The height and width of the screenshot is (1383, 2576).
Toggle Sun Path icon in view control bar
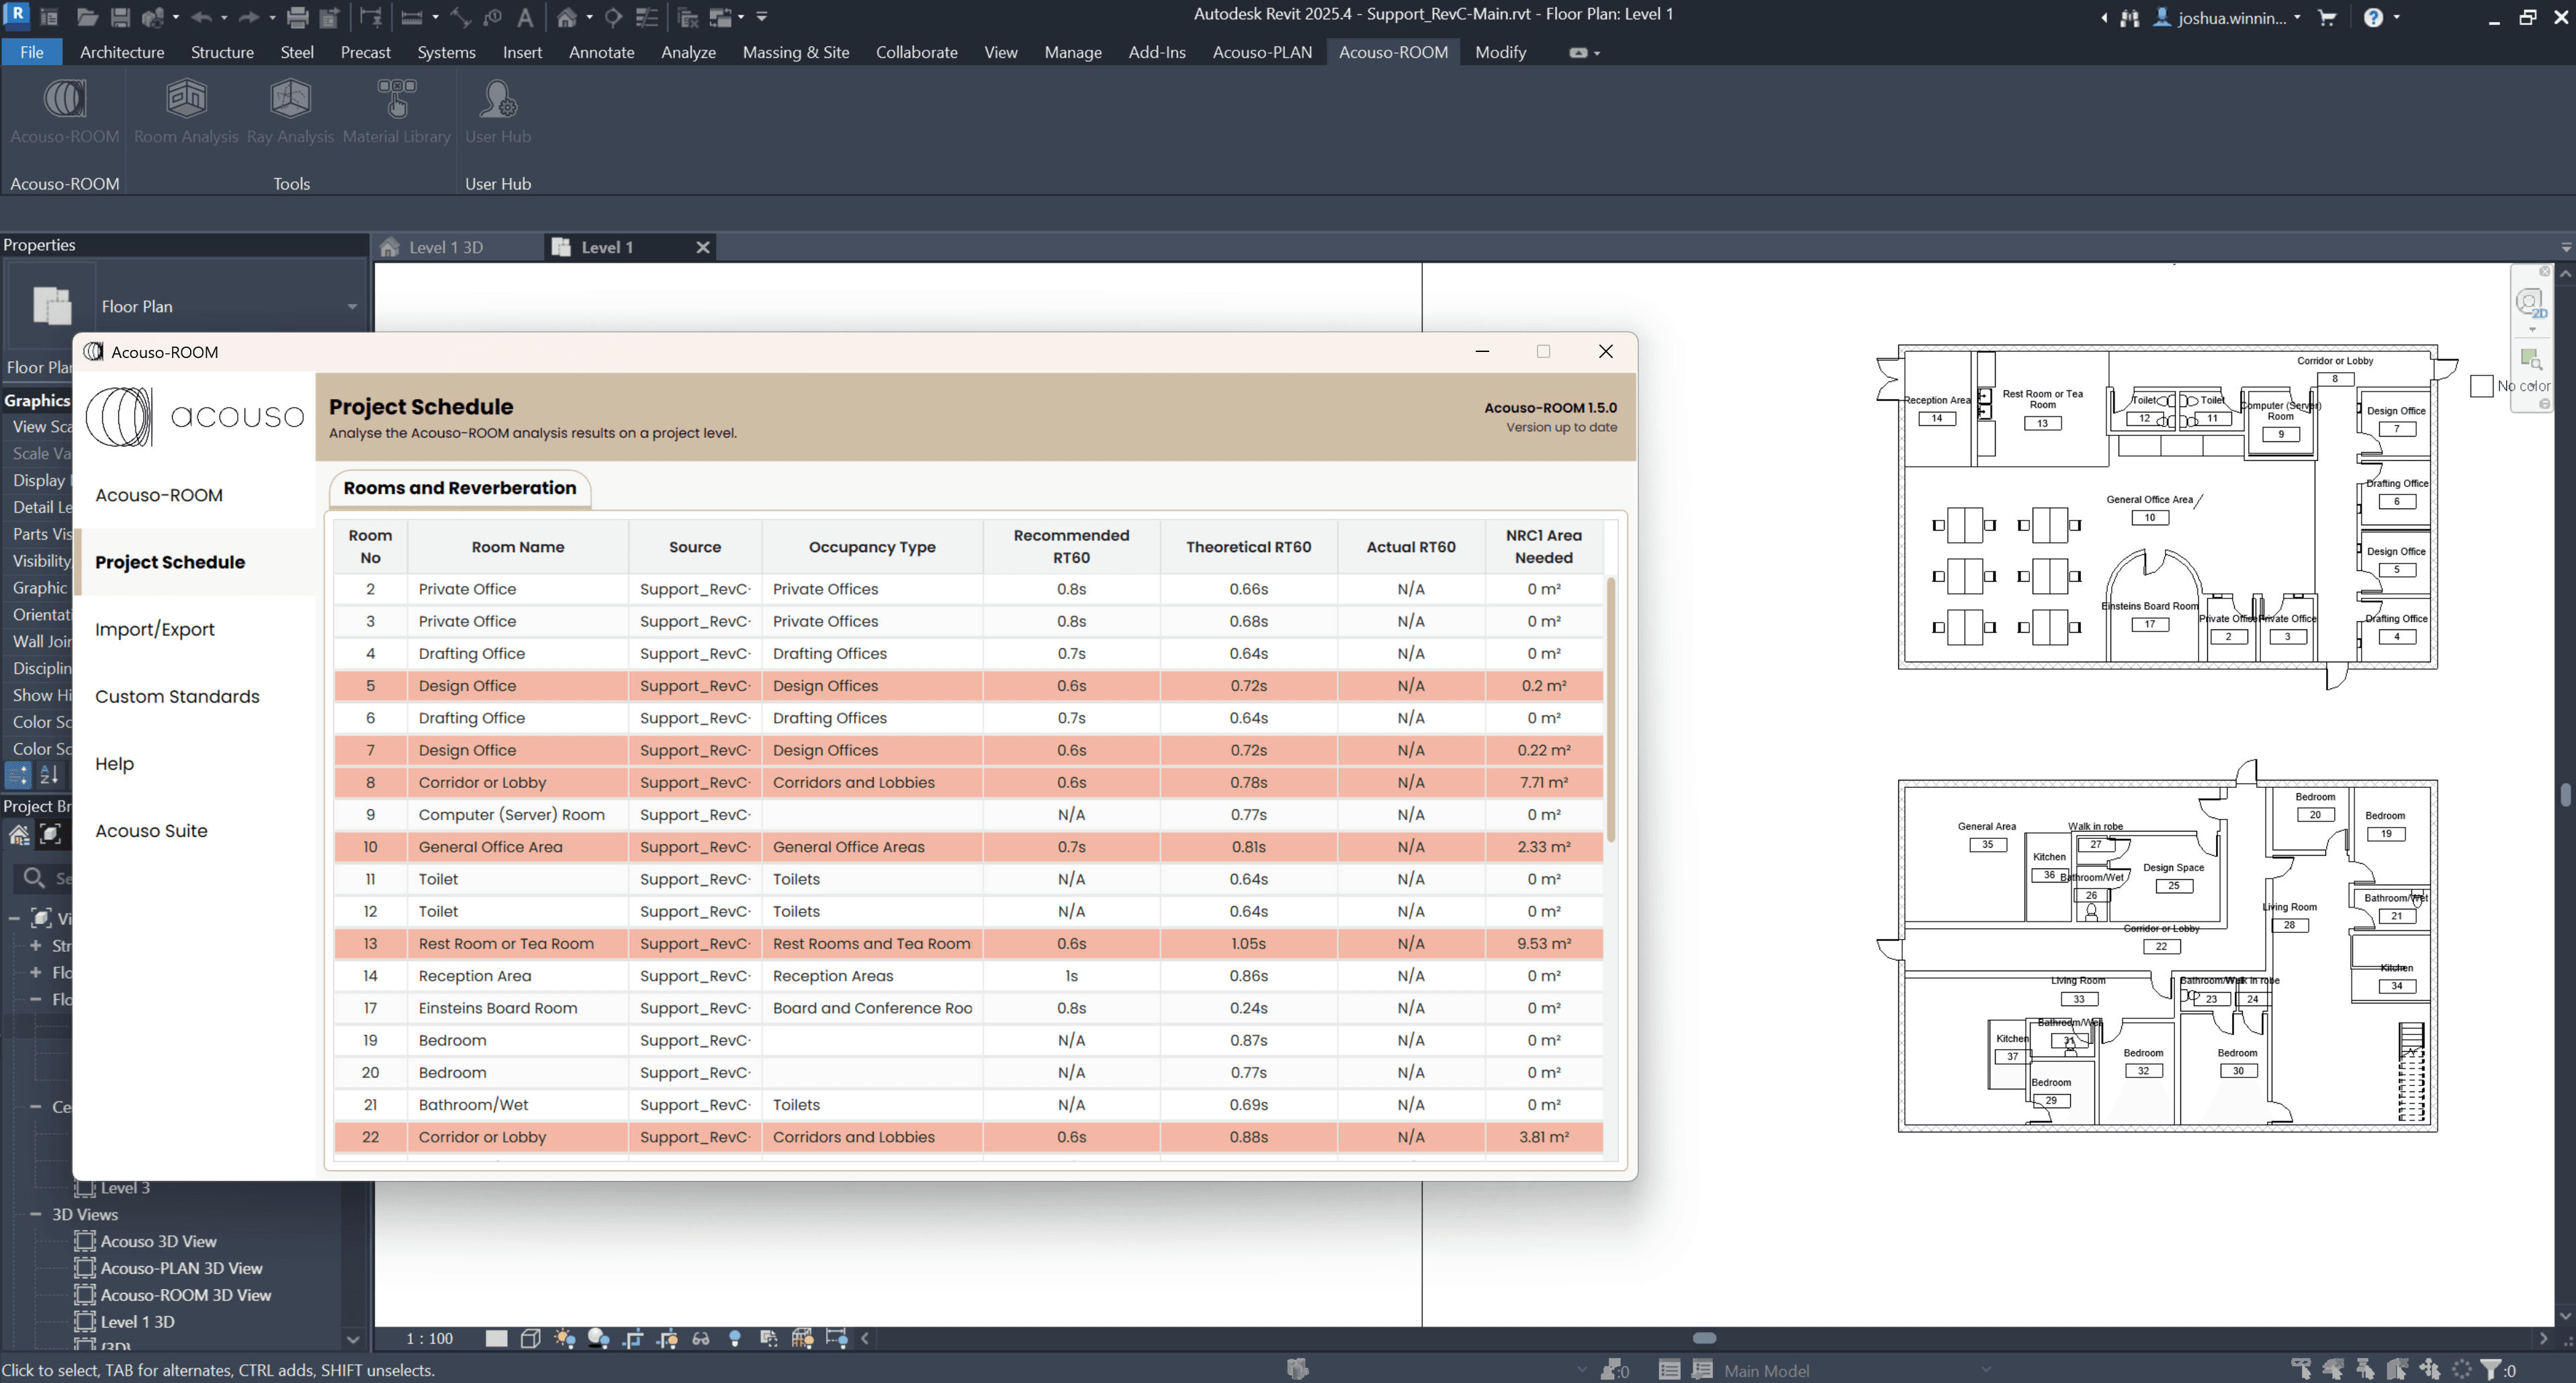click(x=565, y=1338)
